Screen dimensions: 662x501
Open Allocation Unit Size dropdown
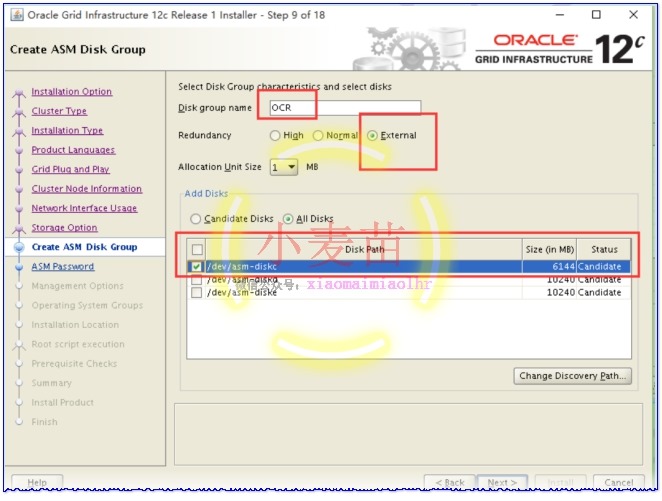pos(284,167)
